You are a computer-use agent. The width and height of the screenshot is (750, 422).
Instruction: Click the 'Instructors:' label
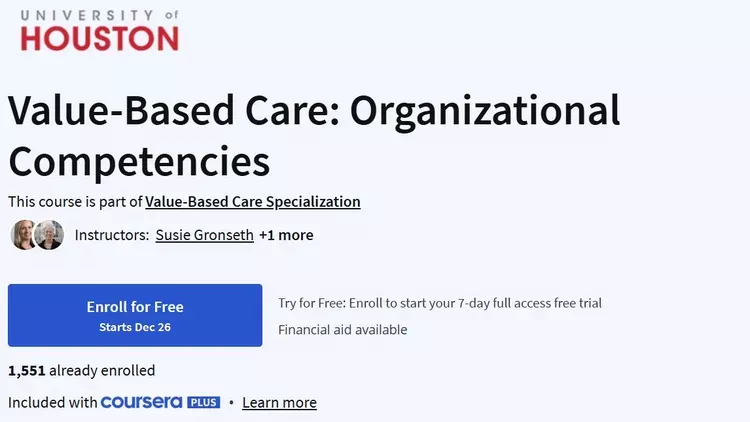click(x=112, y=235)
